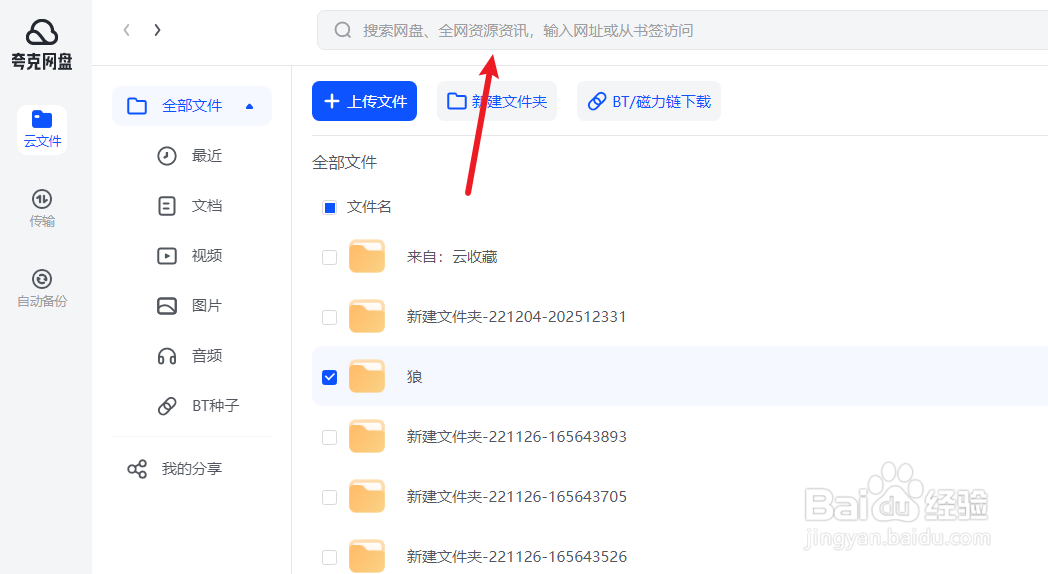This screenshot has width=1048, height=574.
Task: Click the 新建文件夹-221126-165643893 folder icon
Action: [x=367, y=436]
